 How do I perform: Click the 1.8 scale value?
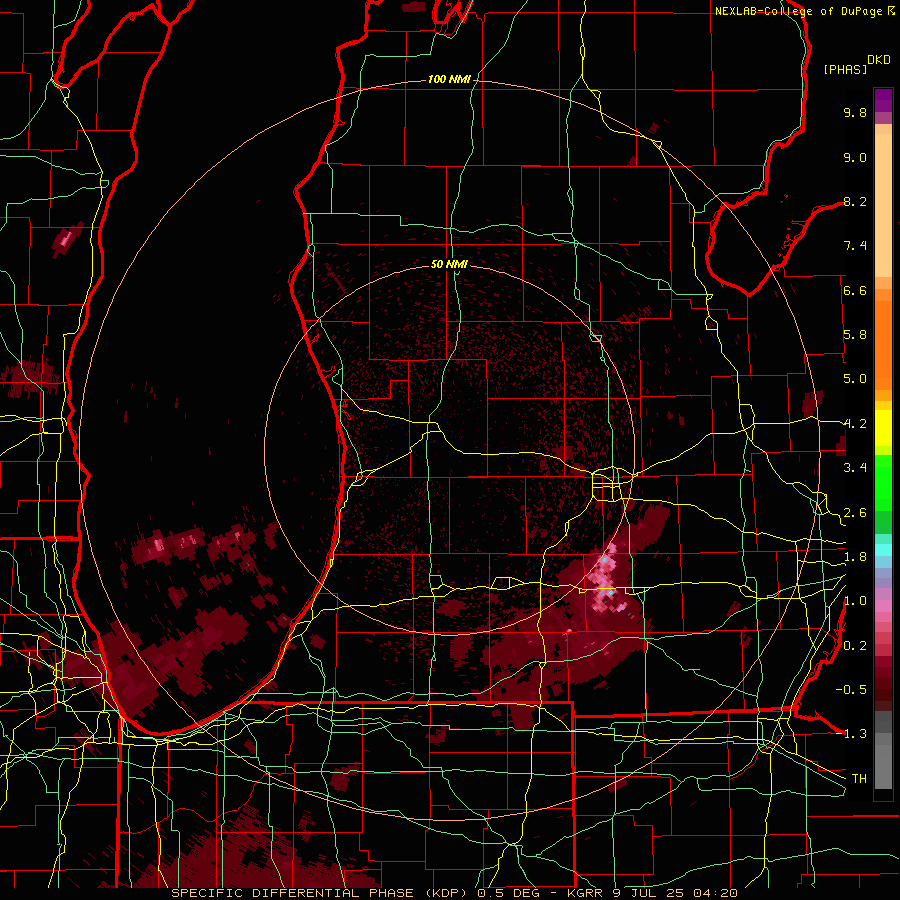tap(855, 557)
